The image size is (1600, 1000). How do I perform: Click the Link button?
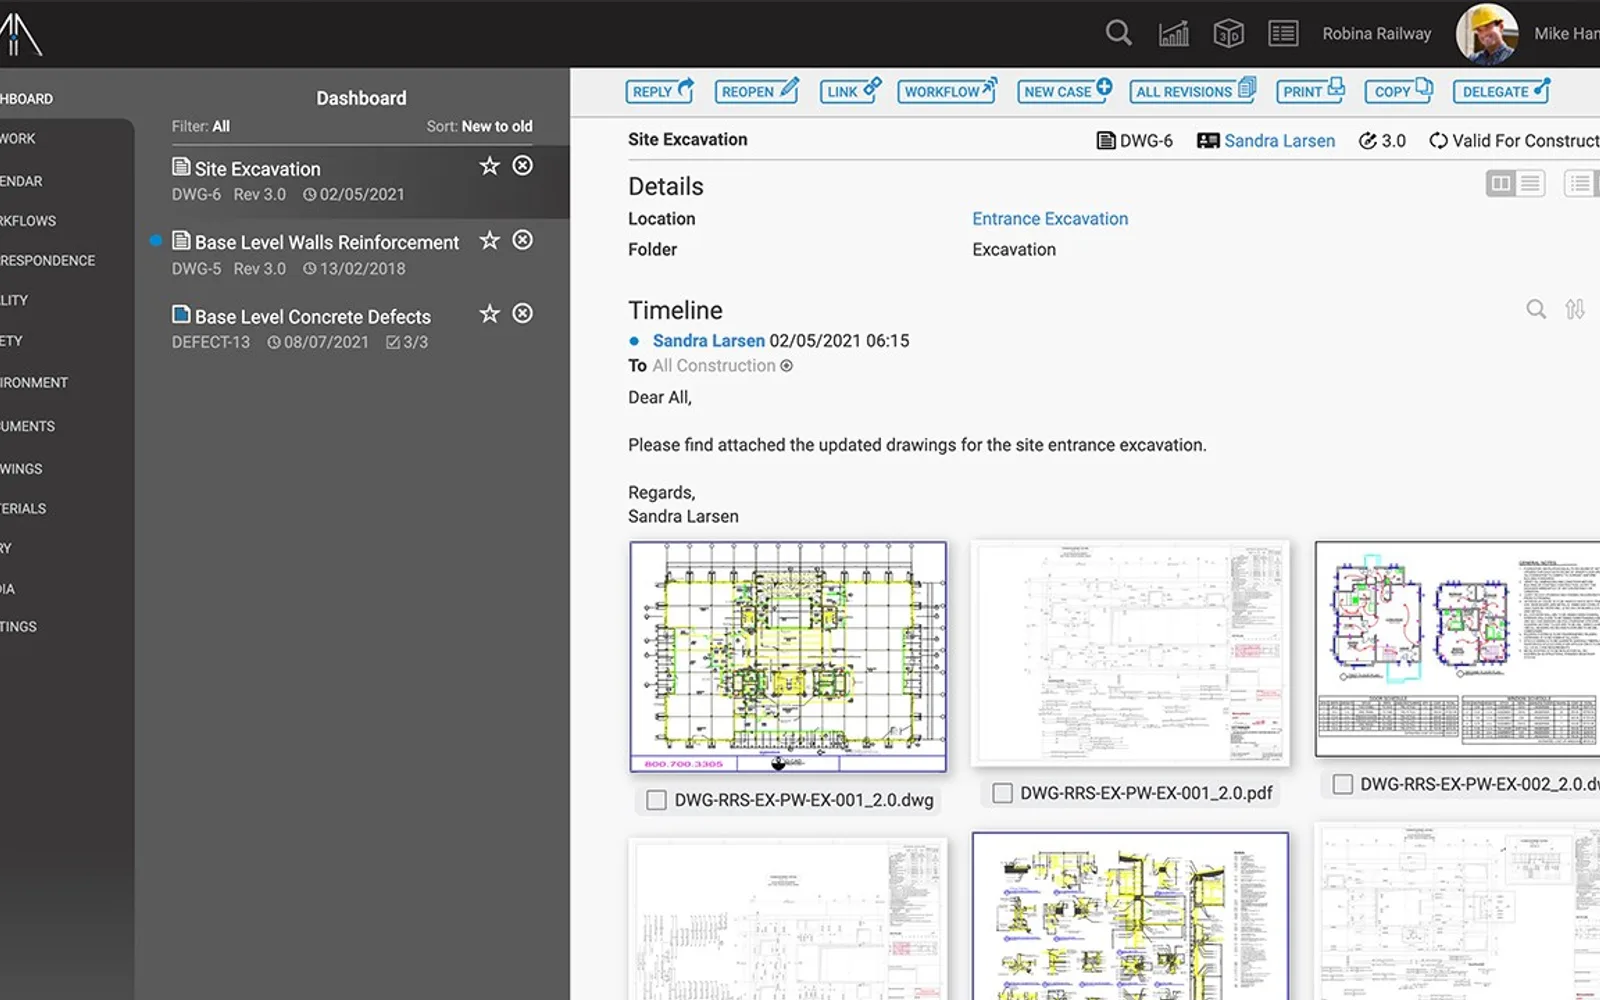tap(851, 91)
